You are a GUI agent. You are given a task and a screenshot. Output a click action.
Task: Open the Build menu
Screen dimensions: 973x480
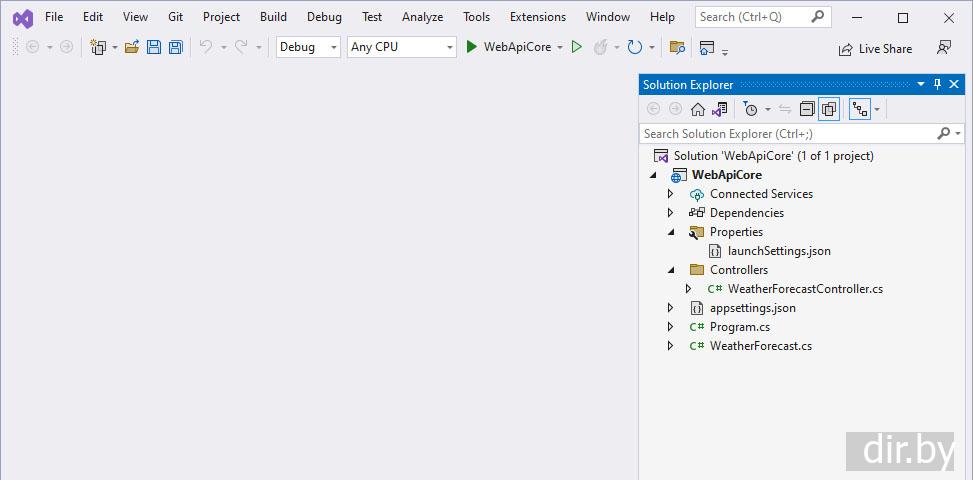[274, 17]
